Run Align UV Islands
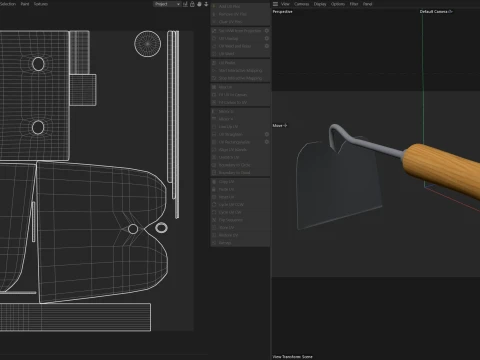The height and width of the screenshot is (360, 480). 240,150
